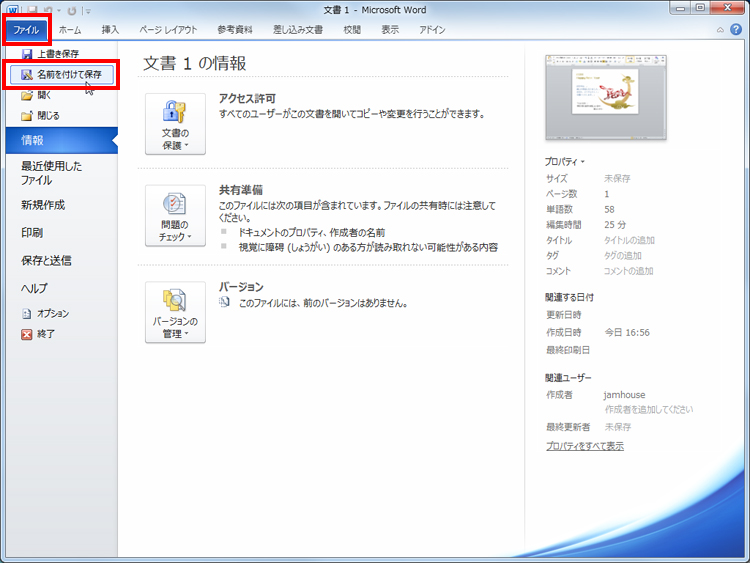Click the Word help question mark icon
This screenshot has width=750, height=563.
(736, 30)
